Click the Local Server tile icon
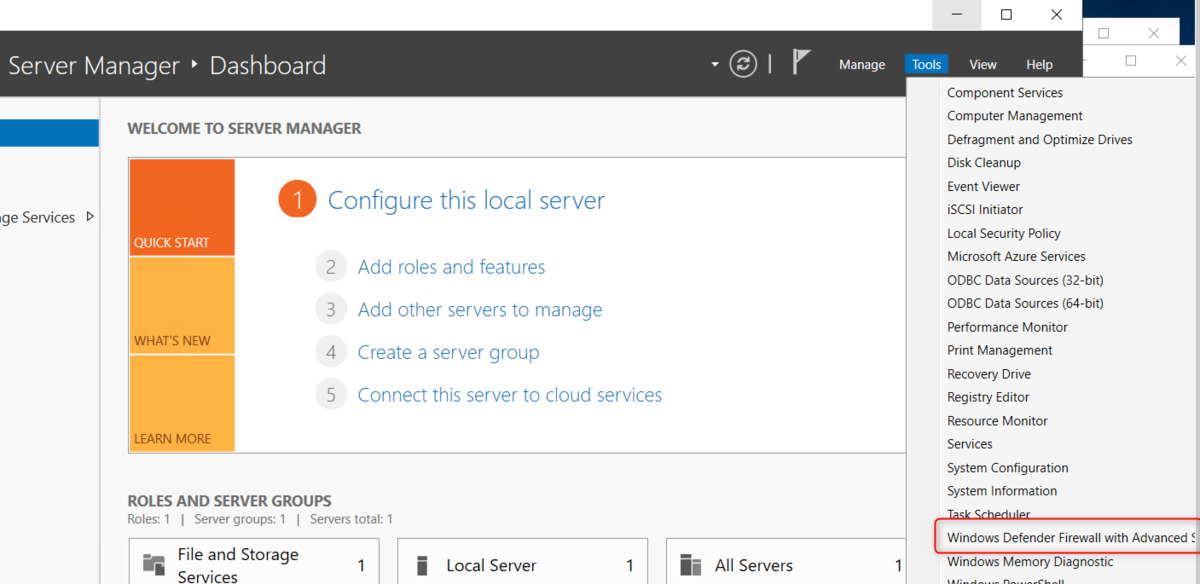 click(422, 565)
